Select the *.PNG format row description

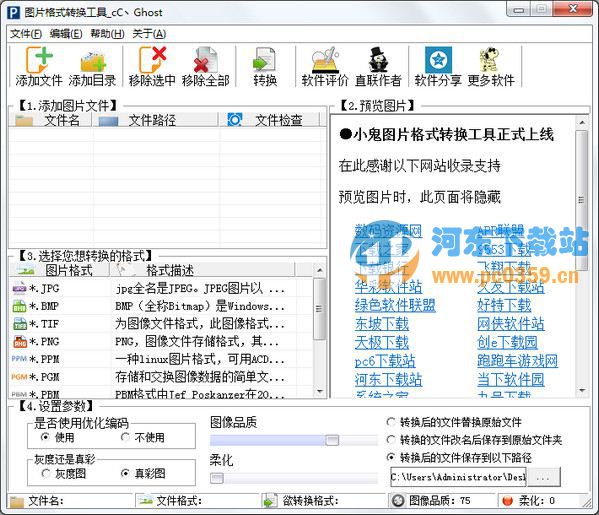[x=197, y=342]
